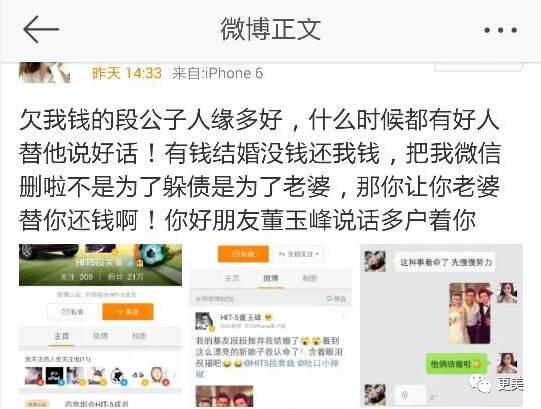Open the first attached profile screenshot
The width and height of the screenshot is (541, 409).
(x=100, y=325)
